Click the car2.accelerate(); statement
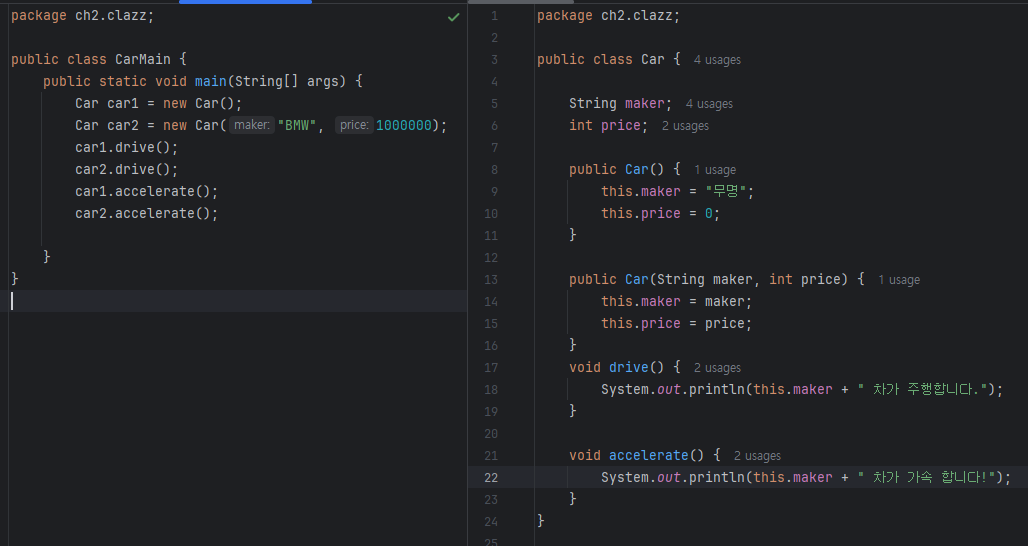1028x546 pixels. coord(147,214)
